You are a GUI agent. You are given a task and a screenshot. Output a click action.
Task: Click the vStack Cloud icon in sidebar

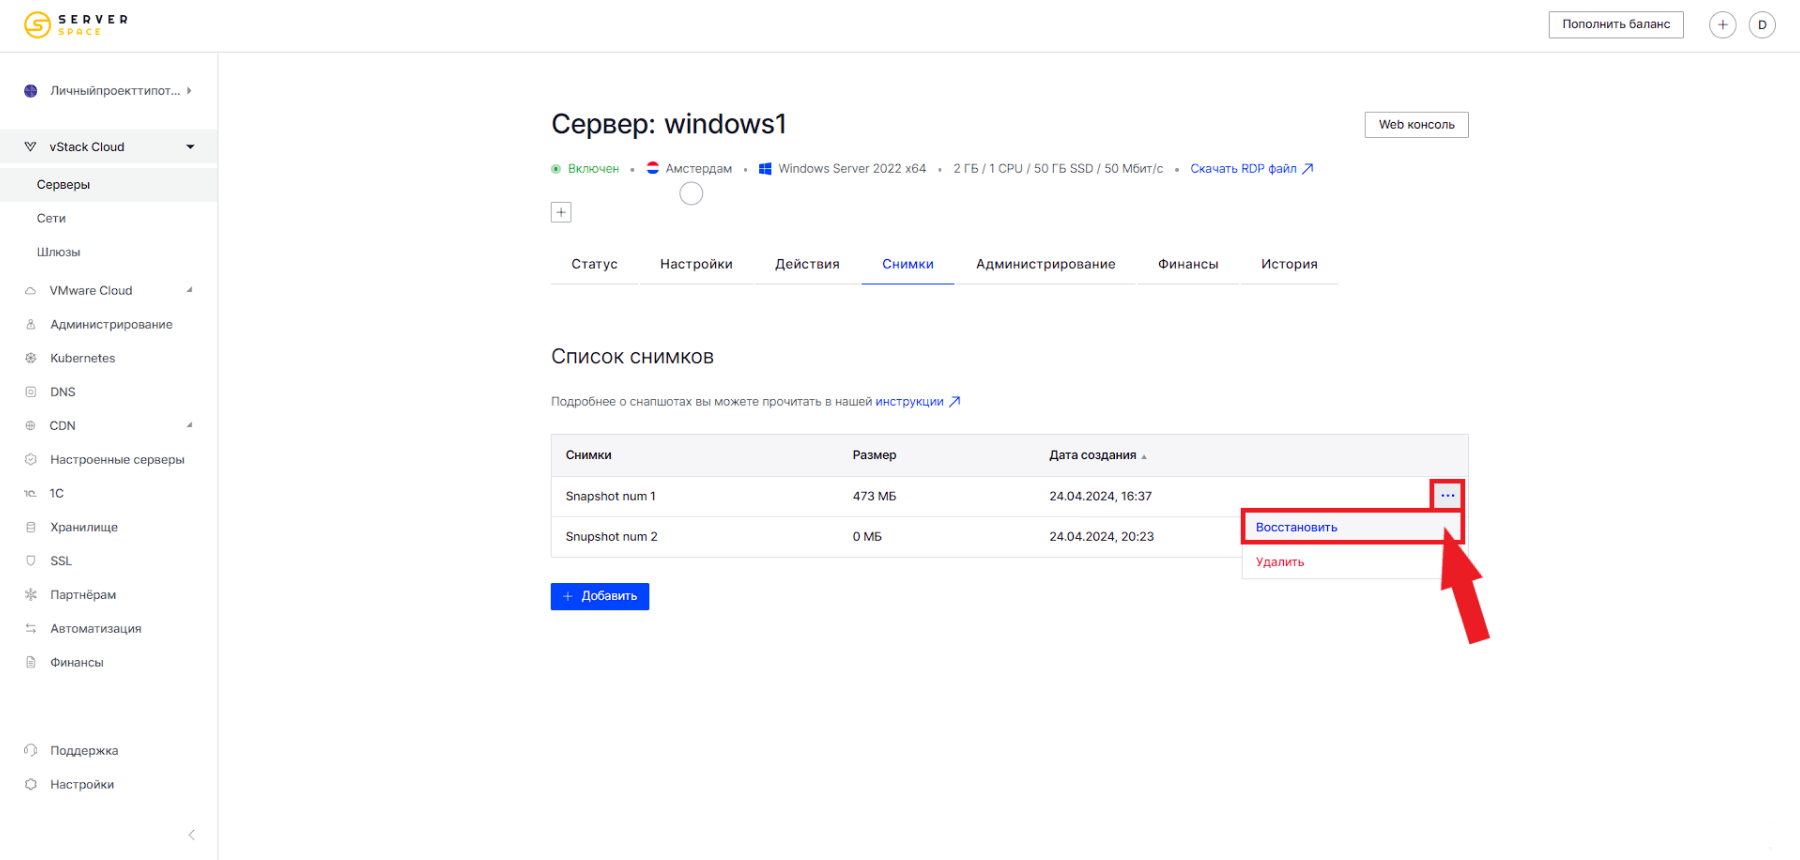pyautogui.click(x=30, y=147)
